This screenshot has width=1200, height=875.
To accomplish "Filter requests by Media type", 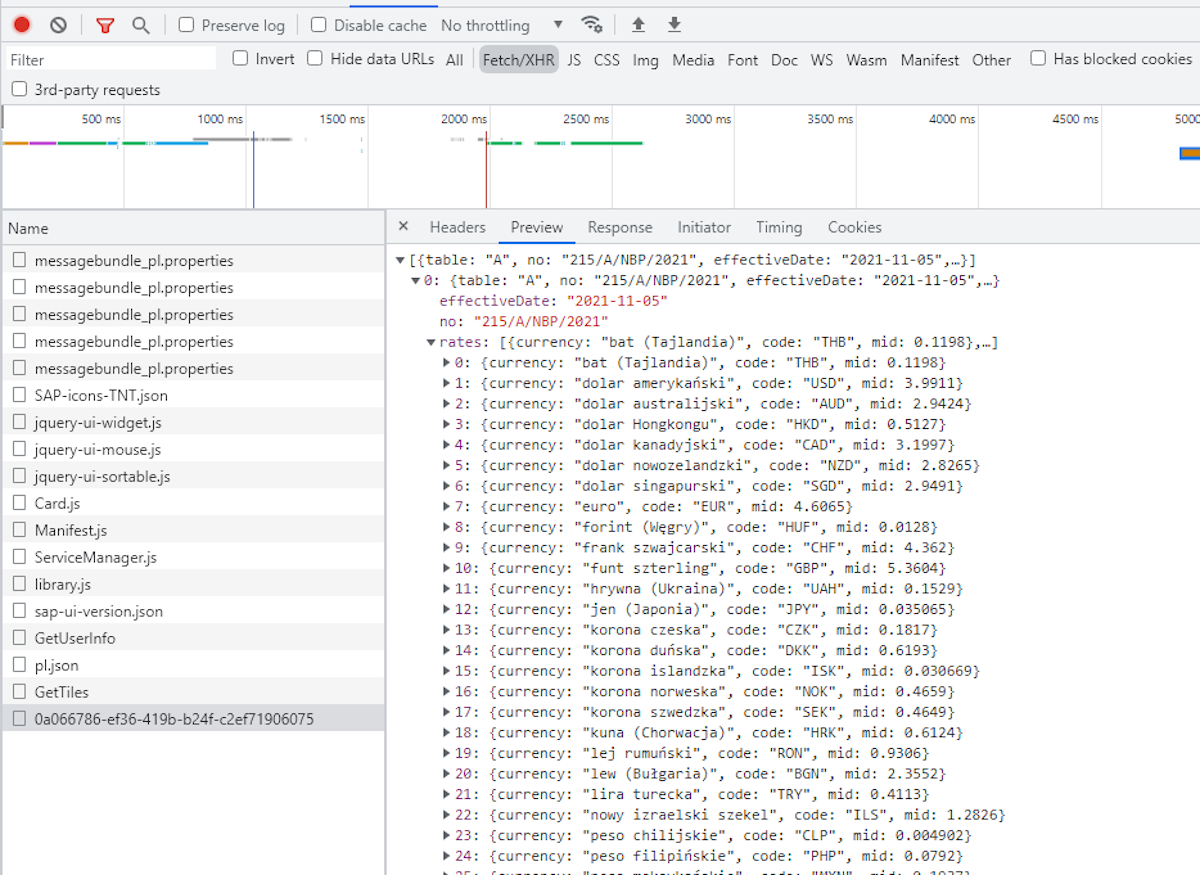I will (693, 60).
